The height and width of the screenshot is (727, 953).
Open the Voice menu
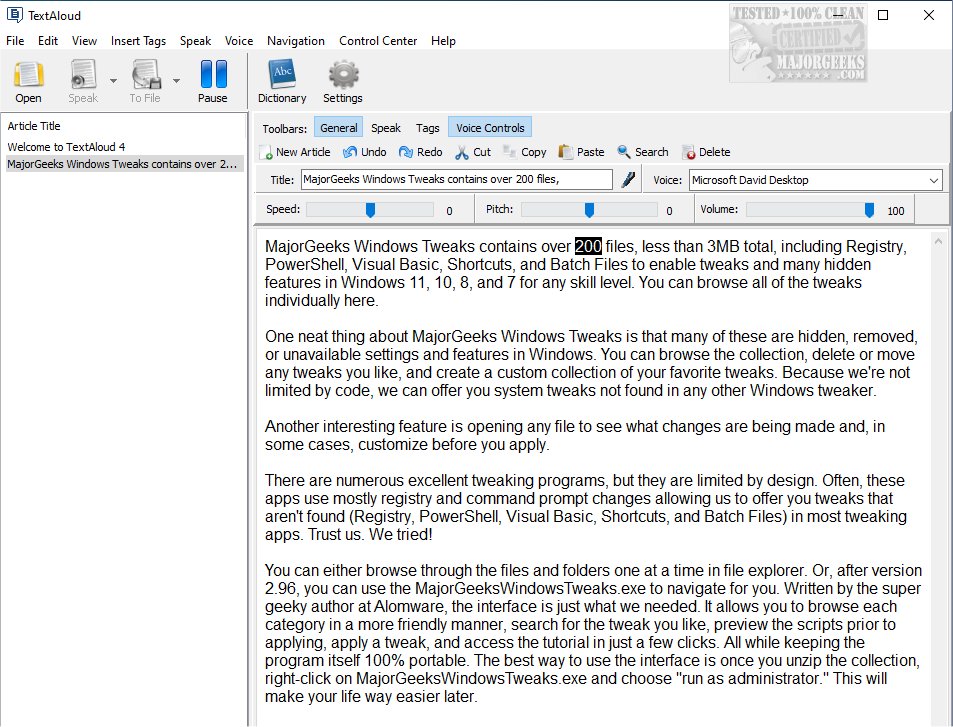pos(239,41)
